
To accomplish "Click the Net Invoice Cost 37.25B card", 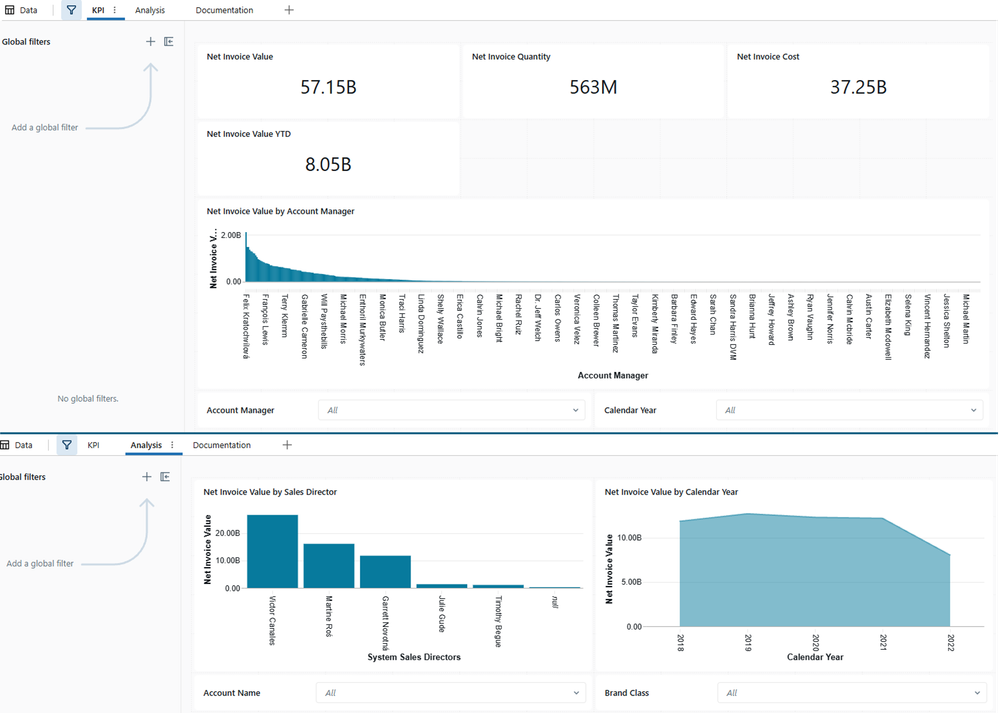I will (x=858, y=81).
